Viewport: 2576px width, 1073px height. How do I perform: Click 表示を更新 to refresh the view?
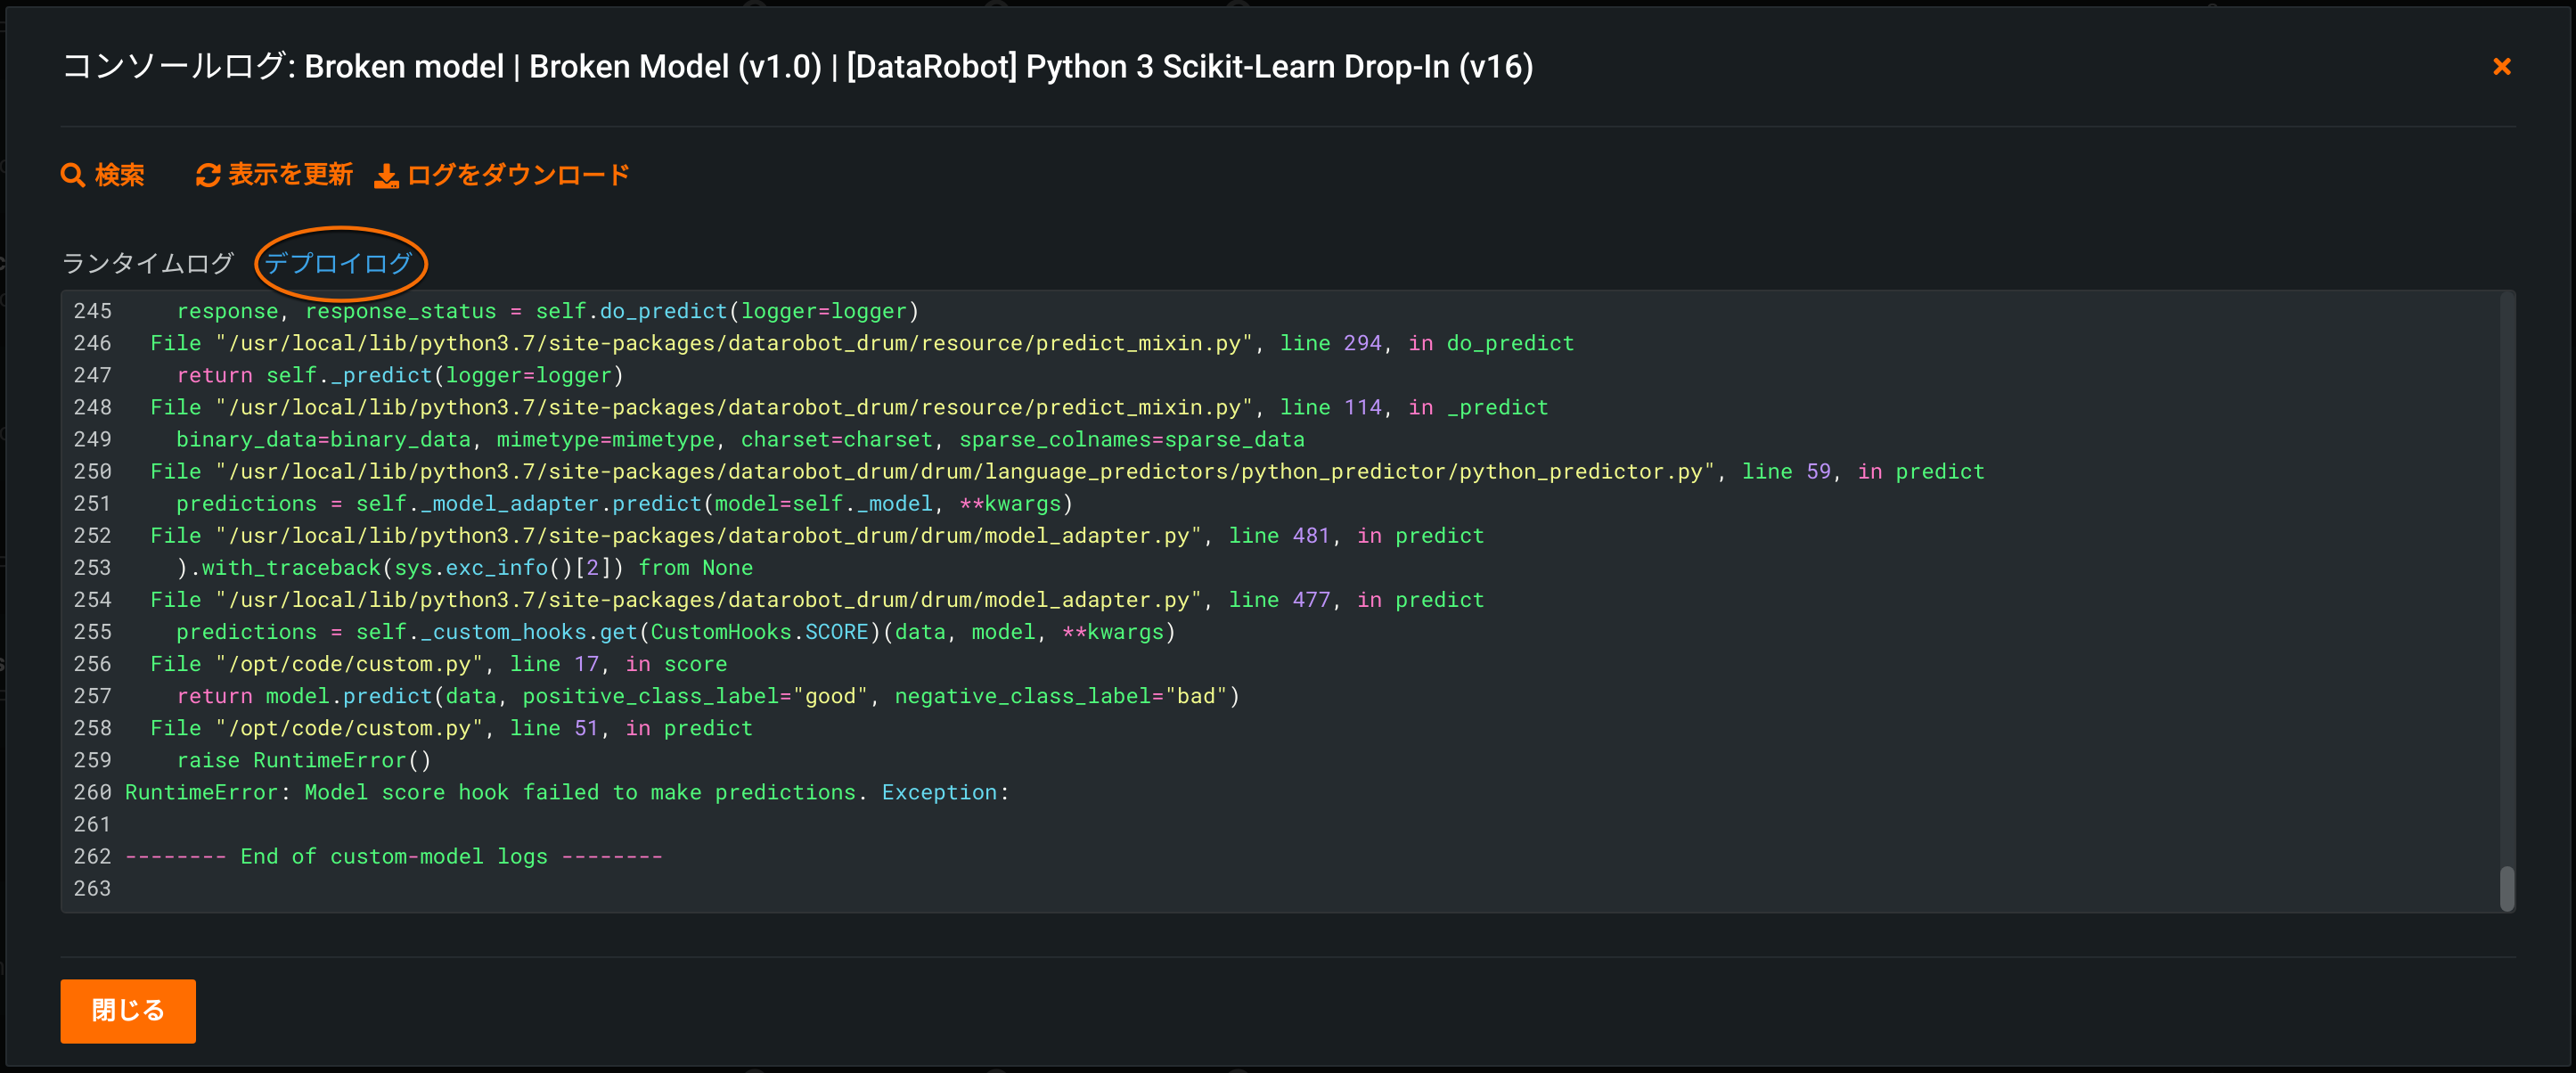point(290,175)
